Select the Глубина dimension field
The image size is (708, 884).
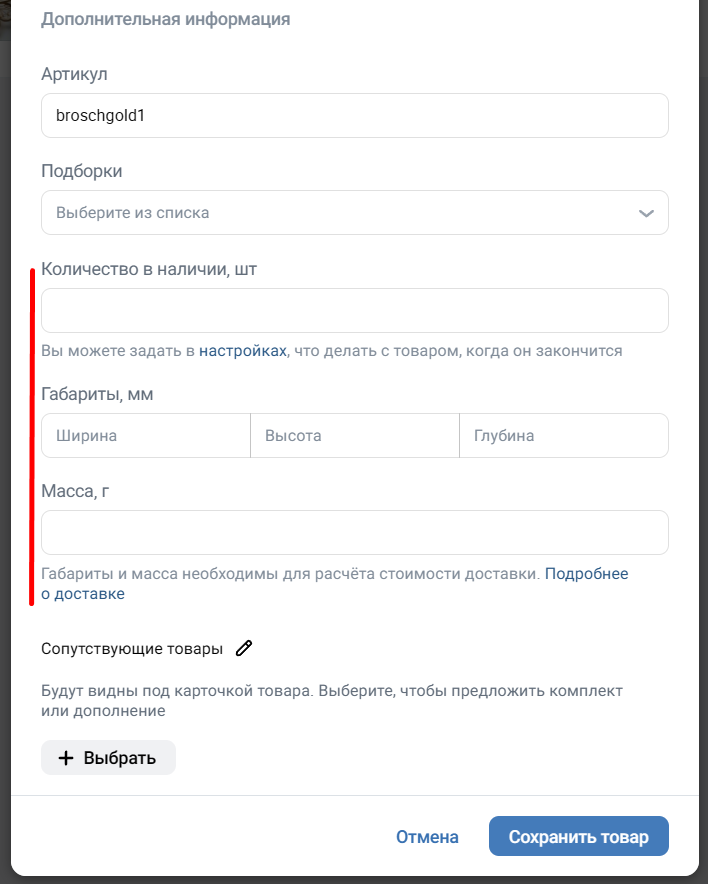pyautogui.click(x=563, y=436)
